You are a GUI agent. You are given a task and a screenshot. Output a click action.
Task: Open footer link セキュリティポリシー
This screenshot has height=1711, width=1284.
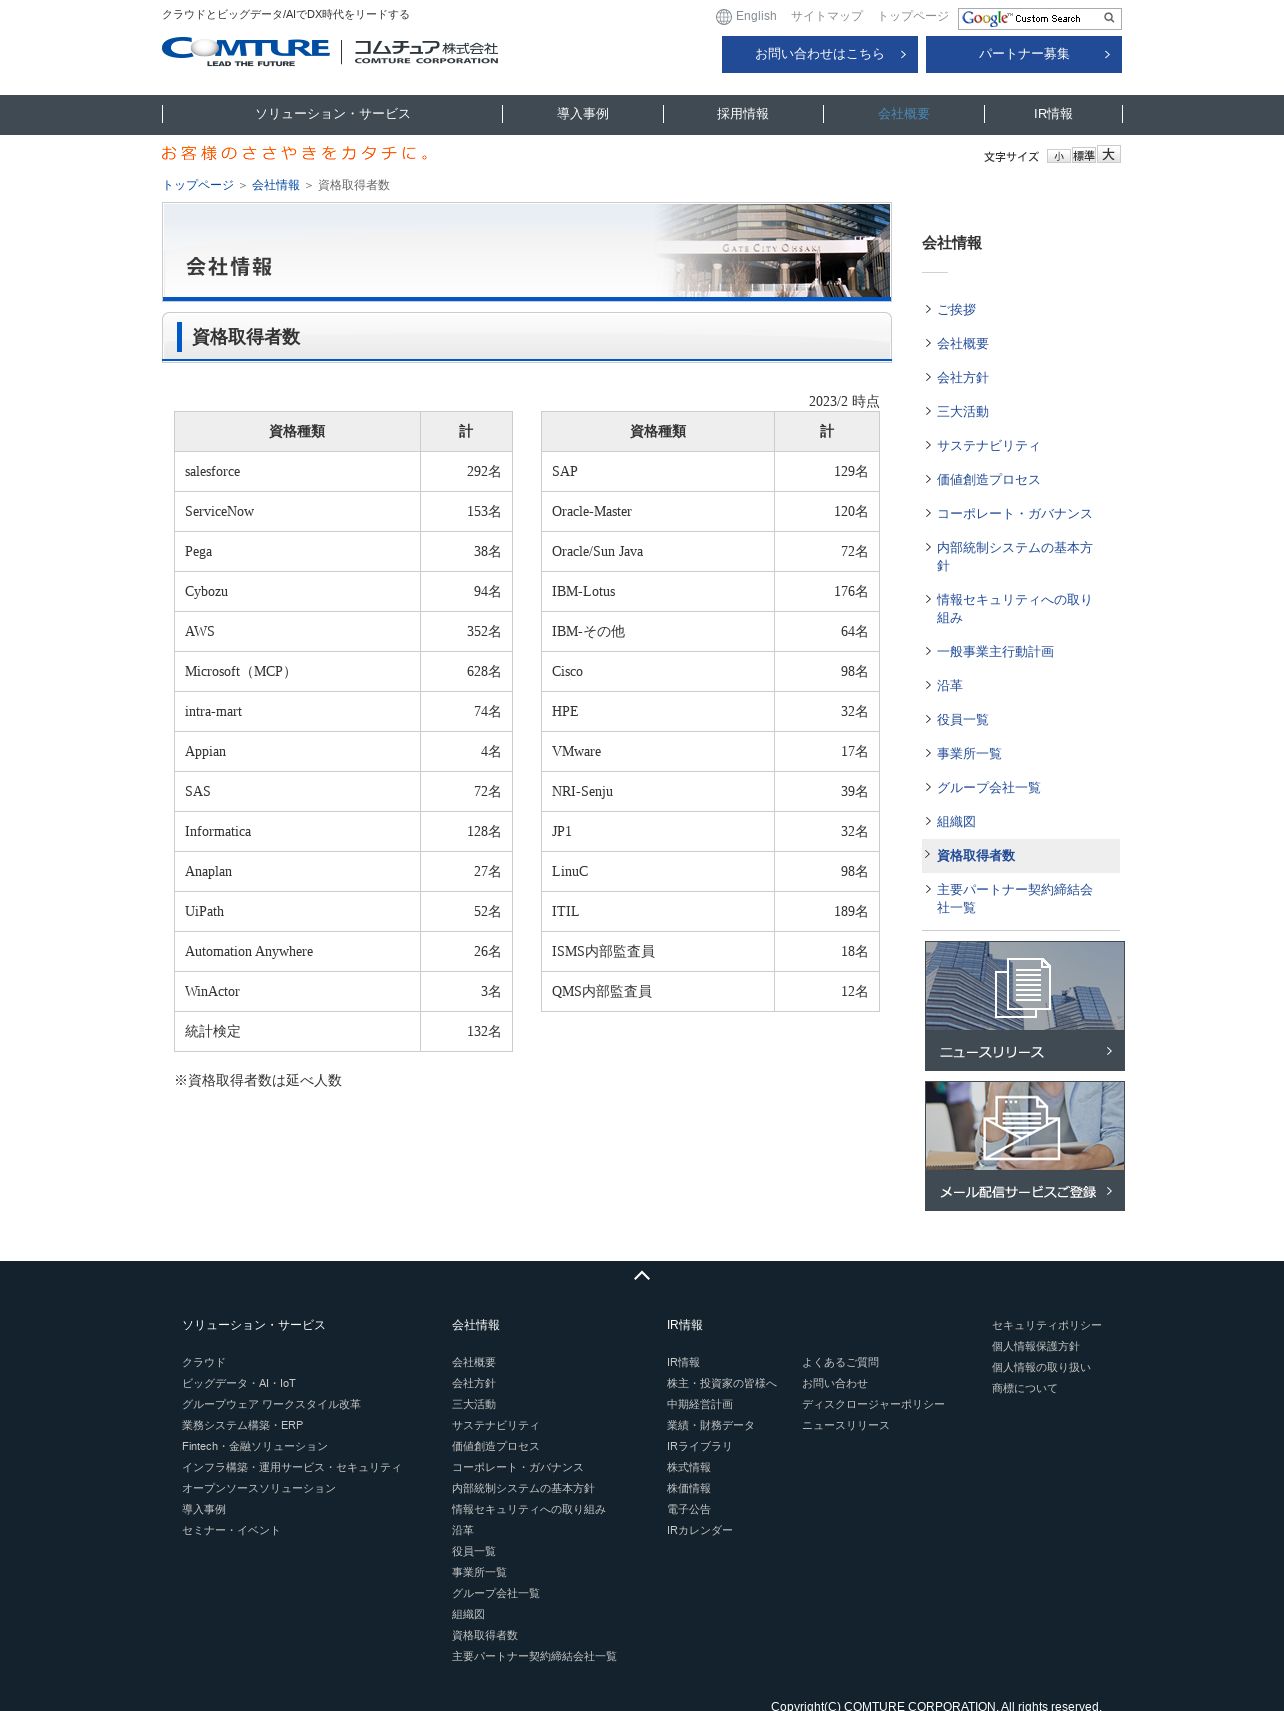(1047, 1325)
